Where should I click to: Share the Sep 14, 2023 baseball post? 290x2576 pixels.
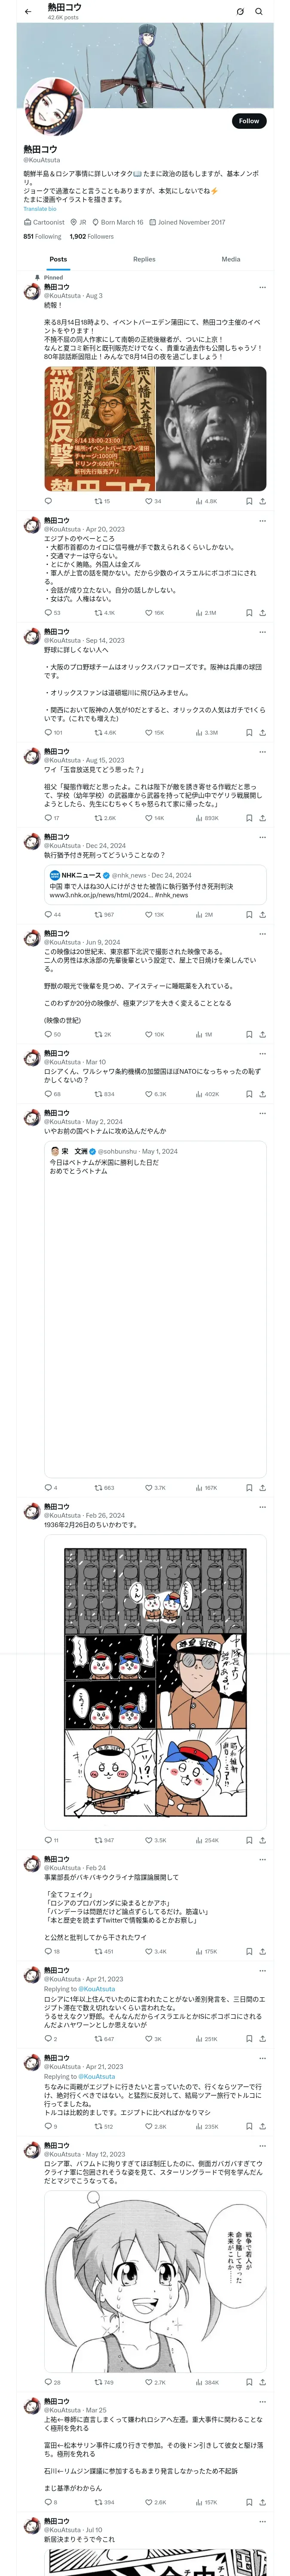pyautogui.click(x=262, y=732)
